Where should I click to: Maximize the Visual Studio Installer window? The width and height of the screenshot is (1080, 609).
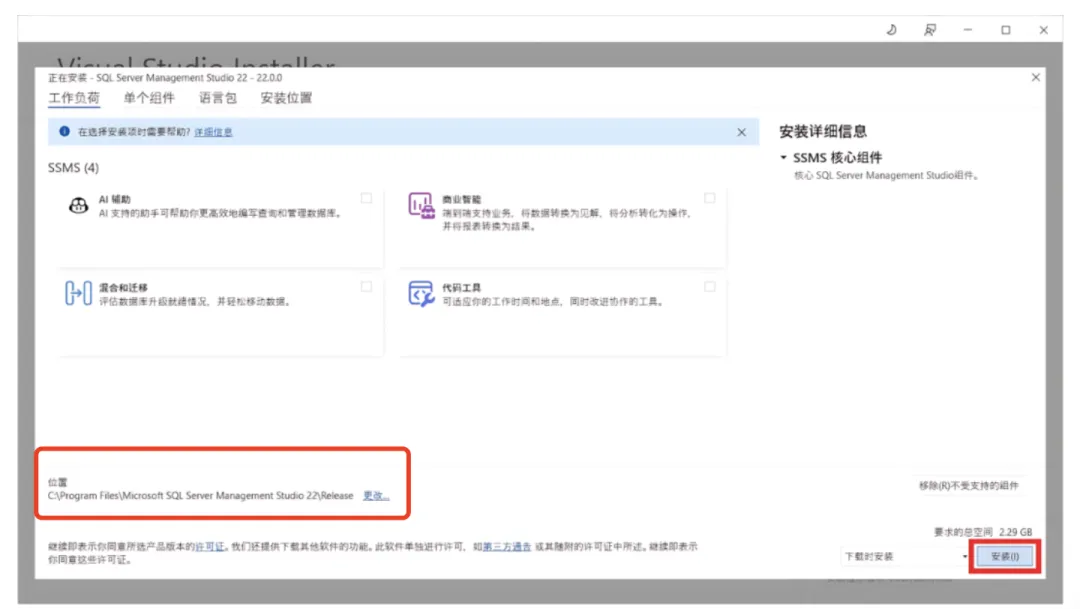tap(1006, 30)
